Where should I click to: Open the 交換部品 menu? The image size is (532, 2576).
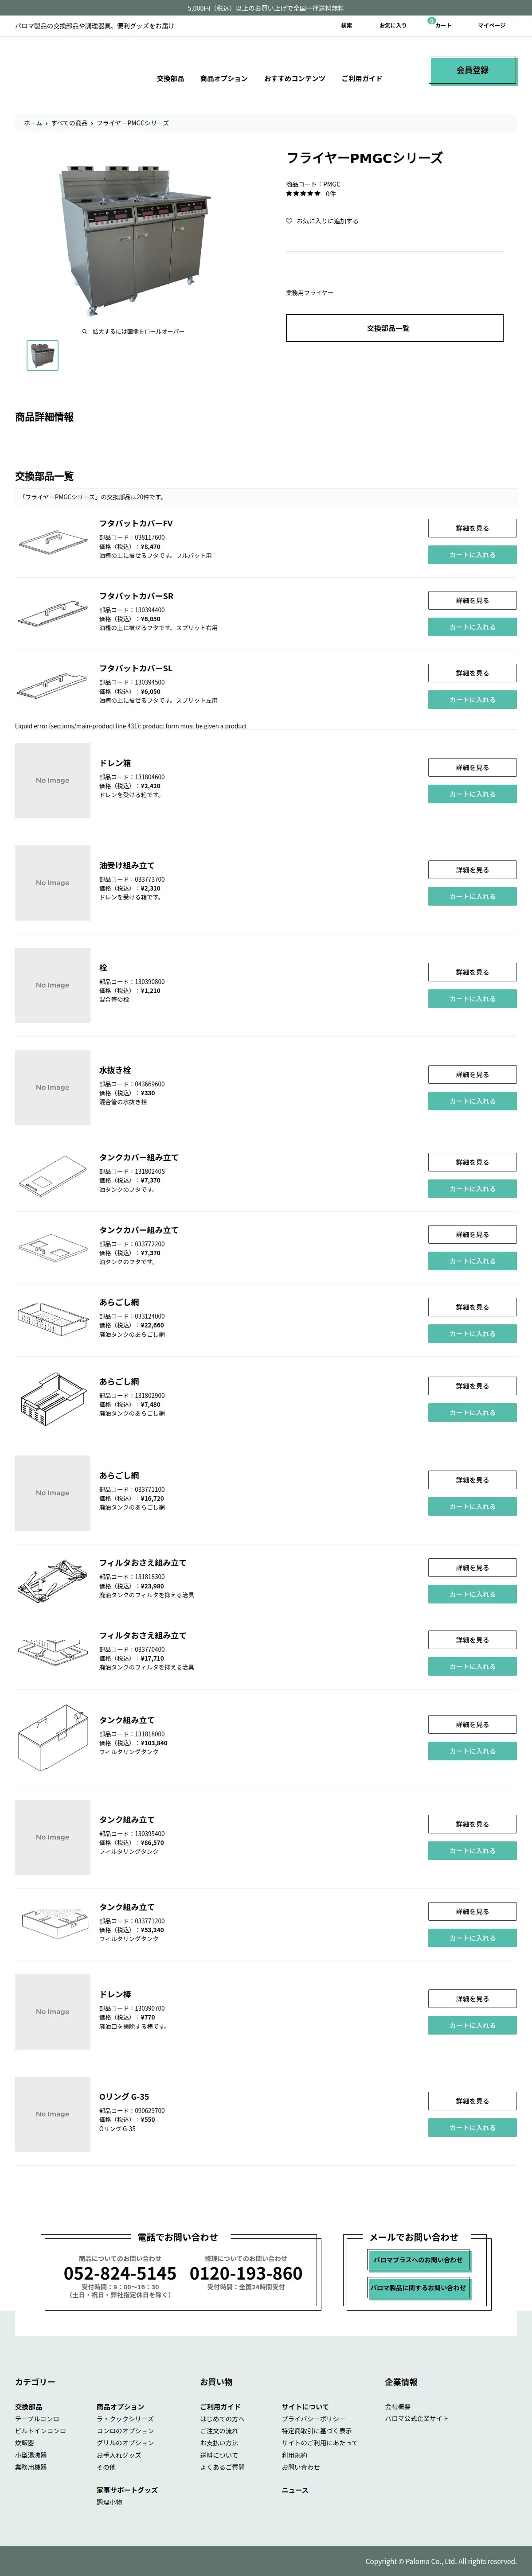(x=170, y=78)
